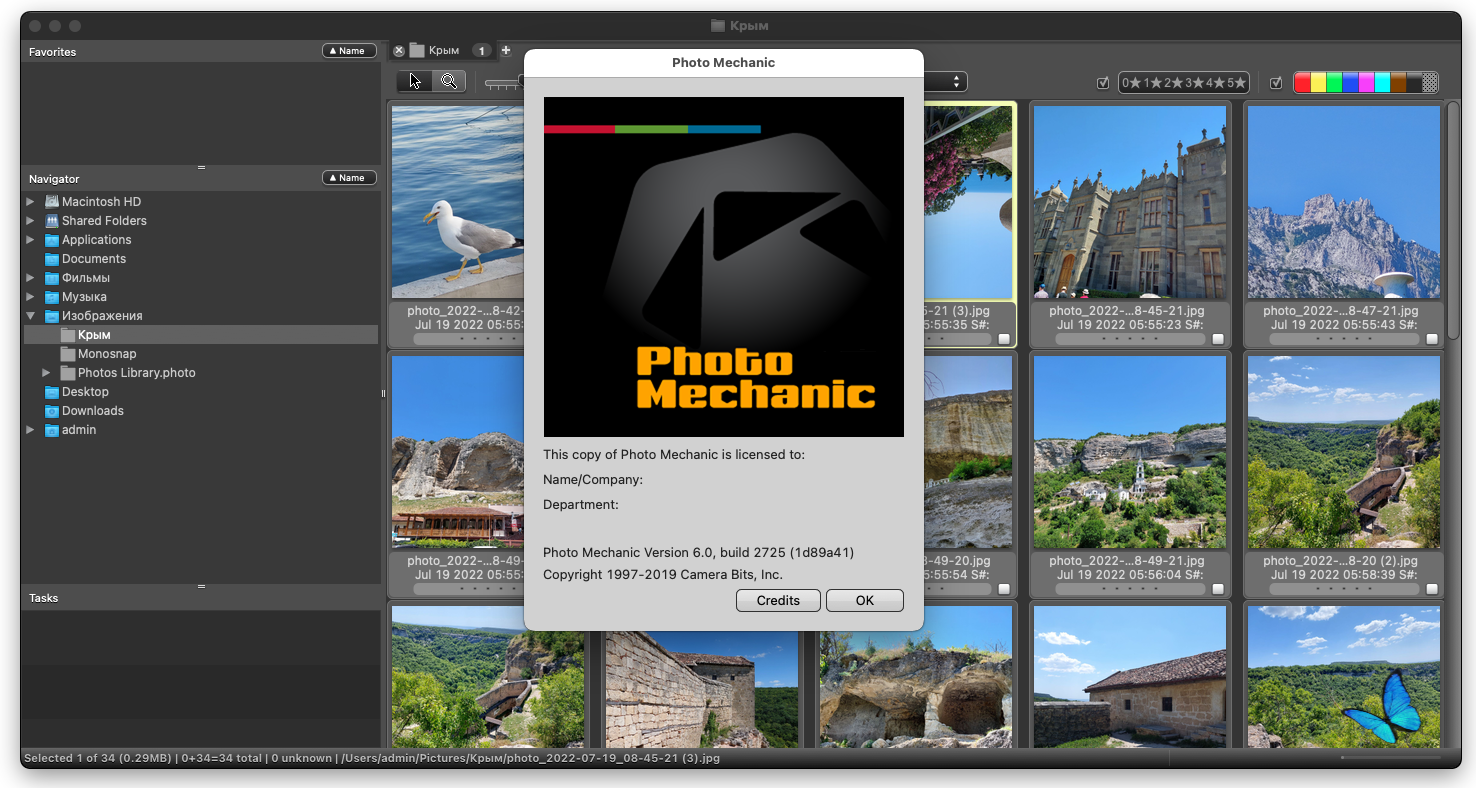Collapse the Изображения folder node
The height and width of the screenshot is (788, 1476).
pos(31,316)
